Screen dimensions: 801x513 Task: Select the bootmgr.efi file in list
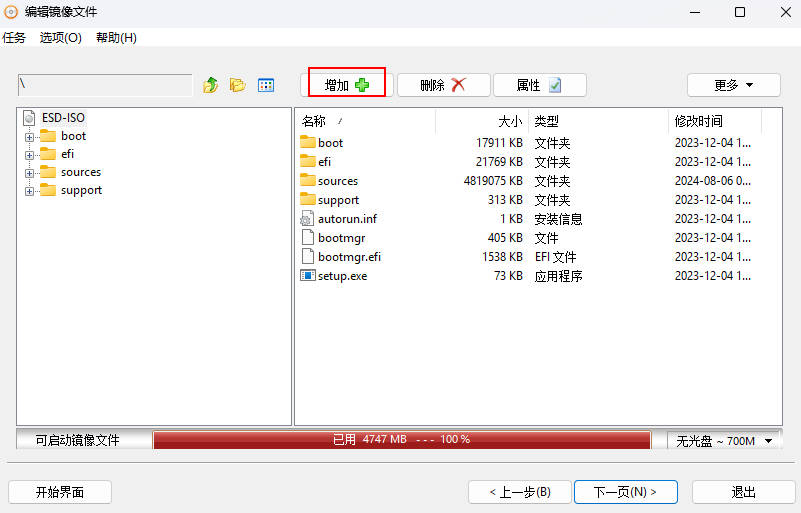pyautogui.click(x=349, y=256)
